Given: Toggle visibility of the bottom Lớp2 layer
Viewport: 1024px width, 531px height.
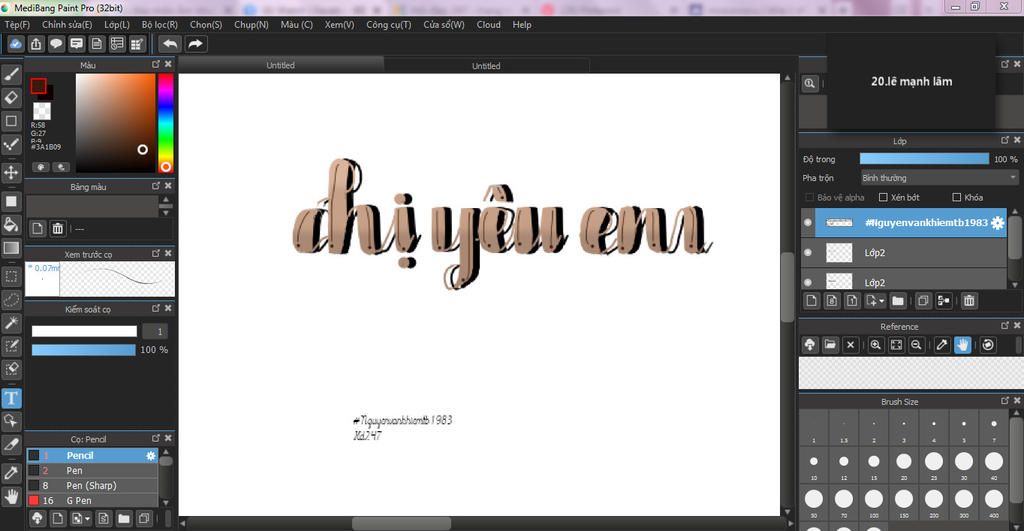Looking at the screenshot, I should 808,282.
